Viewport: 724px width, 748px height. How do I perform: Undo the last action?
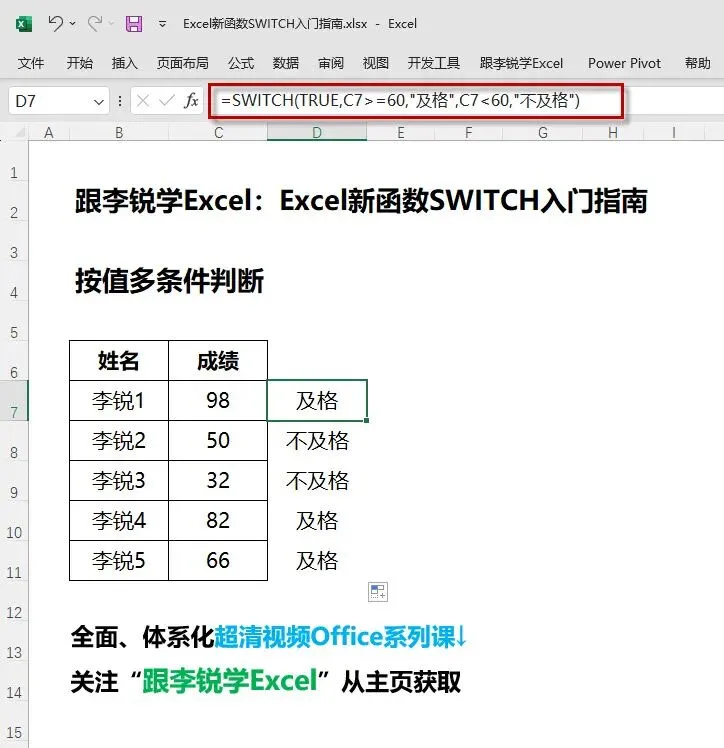pyautogui.click(x=56, y=23)
